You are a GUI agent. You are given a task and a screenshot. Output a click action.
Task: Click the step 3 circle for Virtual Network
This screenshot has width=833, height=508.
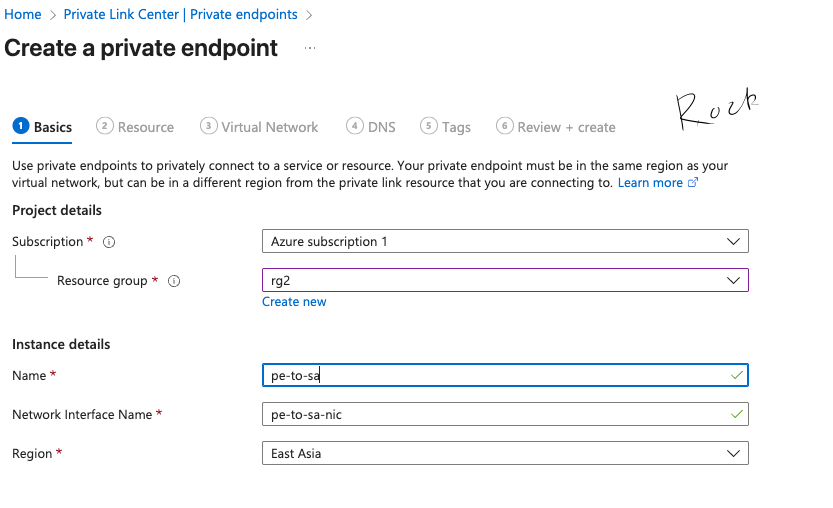[x=208, y=126]
